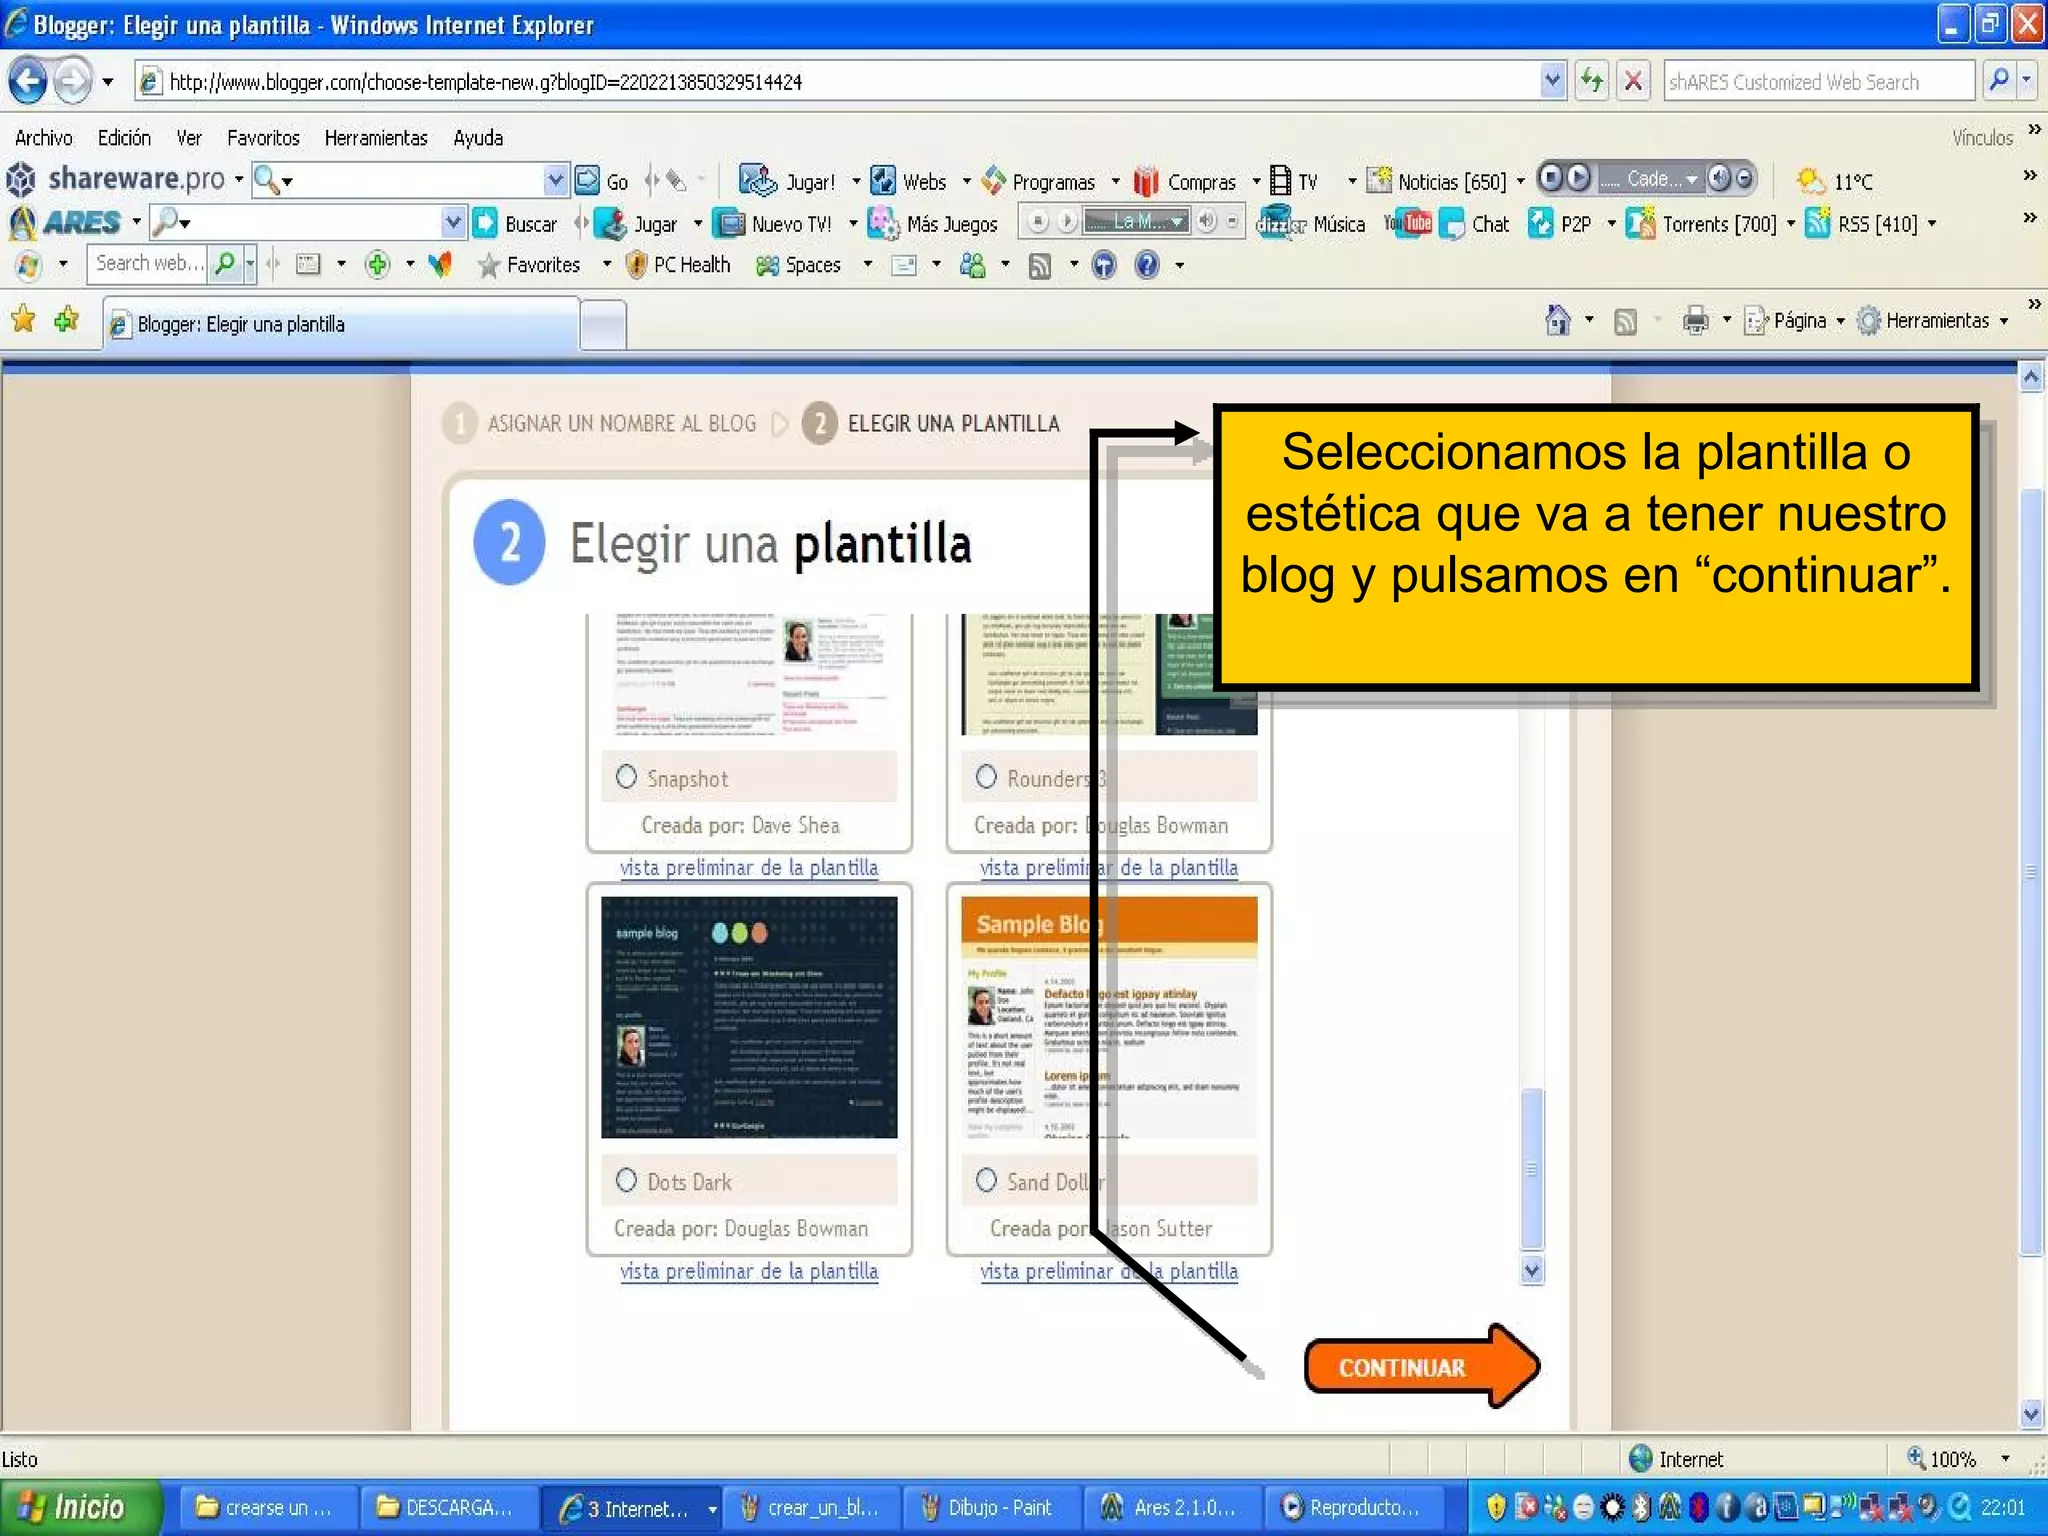Open the Archivo menu
Viewport: 2048px width, 1536px height.
(43, 138)
